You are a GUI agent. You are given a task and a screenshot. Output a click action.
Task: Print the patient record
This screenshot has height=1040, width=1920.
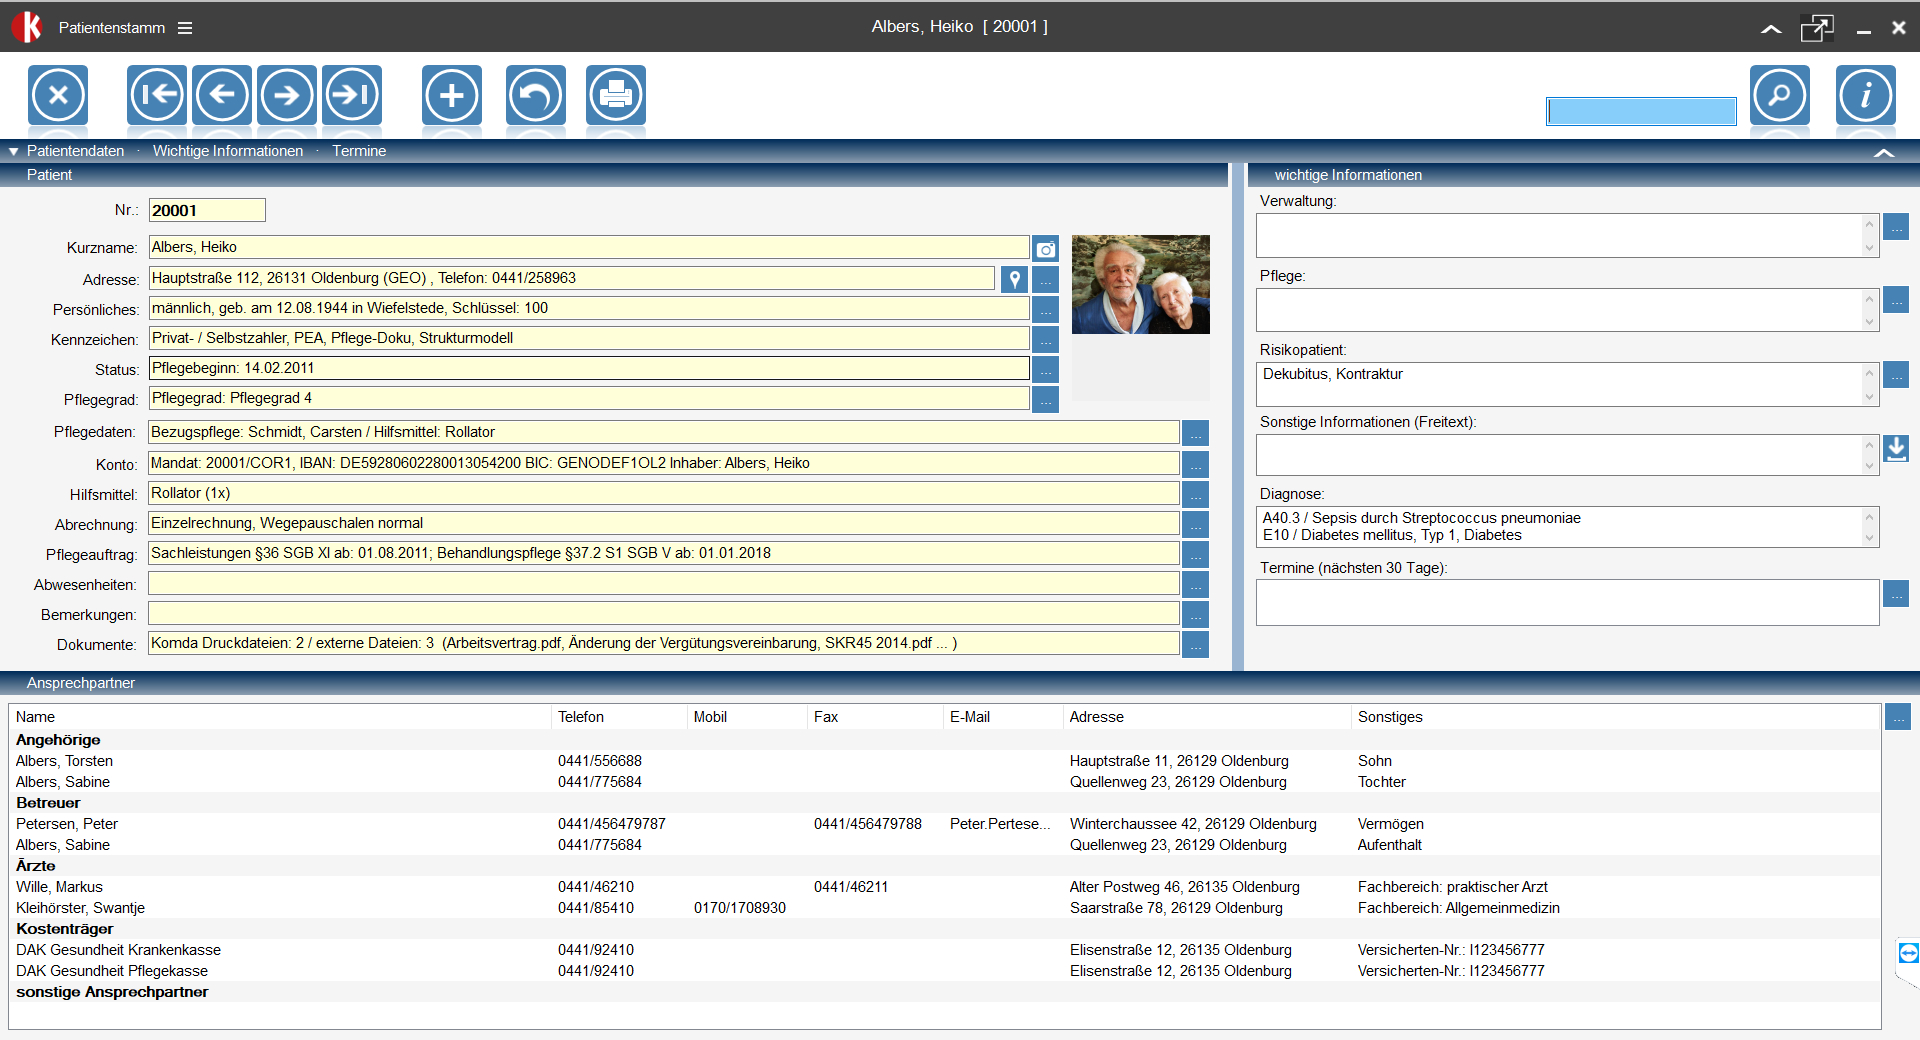click(x=616, y=95)
